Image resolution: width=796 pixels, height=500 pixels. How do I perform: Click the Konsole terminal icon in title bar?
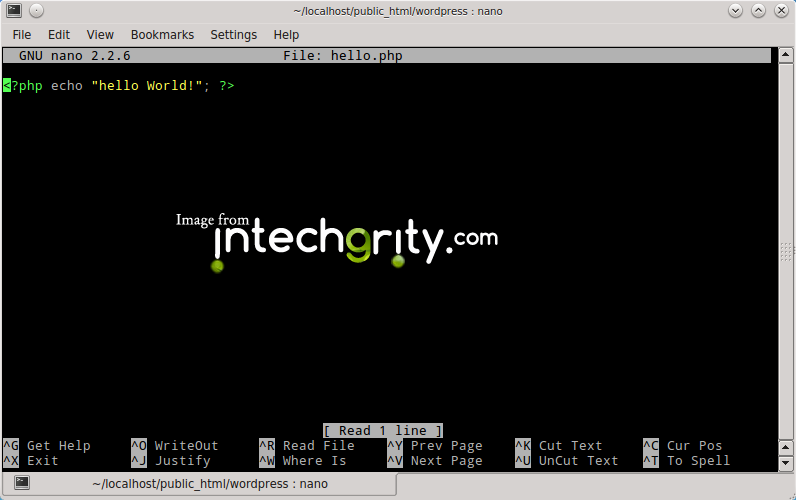[x=14, y=10]
